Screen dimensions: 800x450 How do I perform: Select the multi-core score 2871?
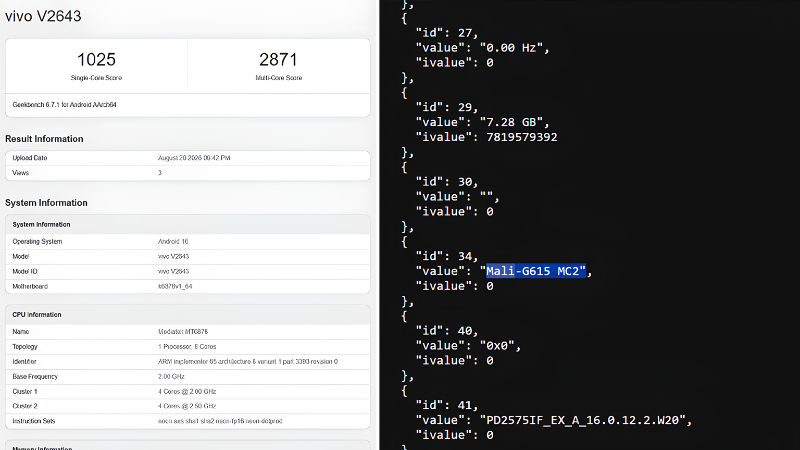click(279, 60)
